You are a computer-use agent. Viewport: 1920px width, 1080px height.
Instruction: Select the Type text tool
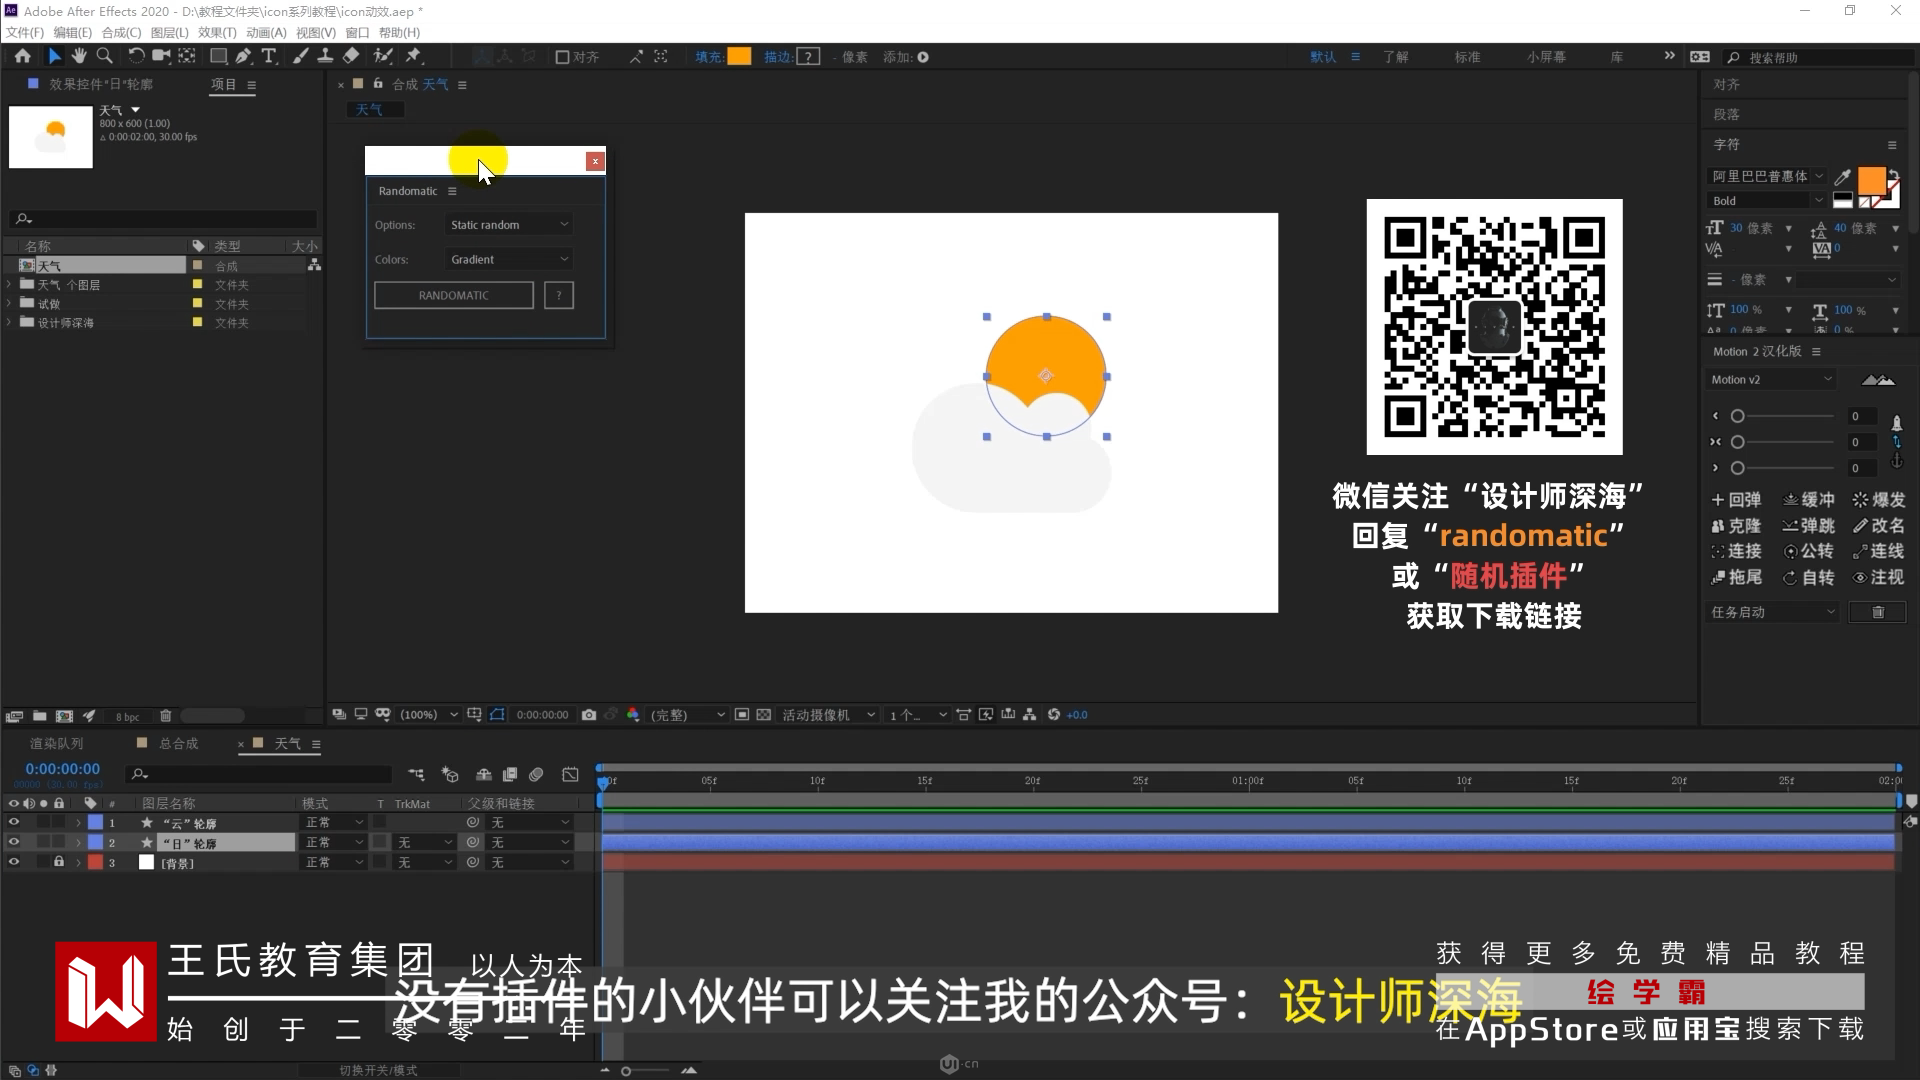coord(268,57)
